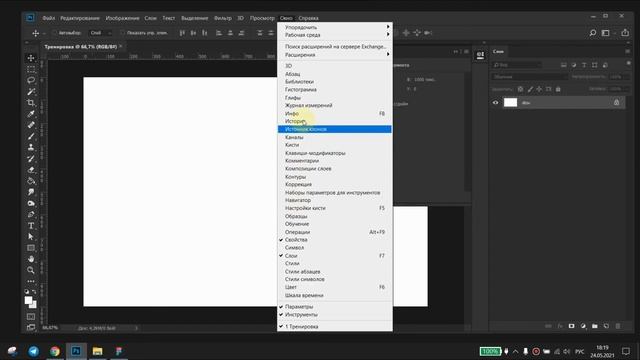Open the Слой auto-select dropdown
Screen dimensions: 640x360
[x=101, y=33]
